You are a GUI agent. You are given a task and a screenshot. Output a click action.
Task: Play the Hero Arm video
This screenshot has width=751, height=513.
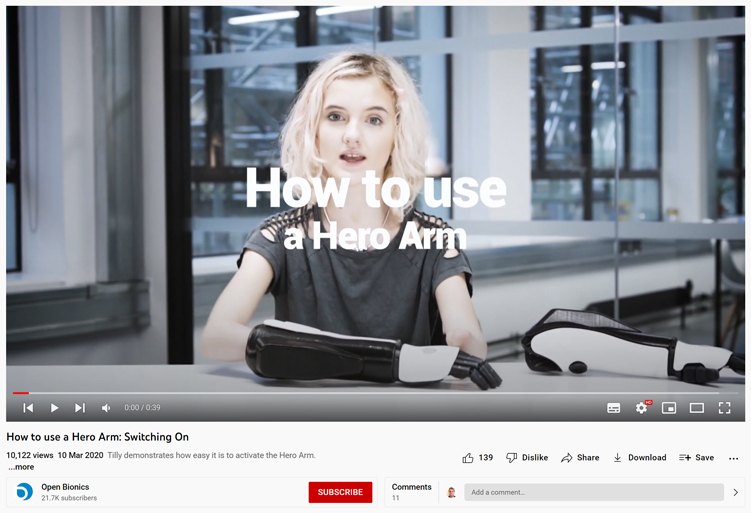click(54, 408)
